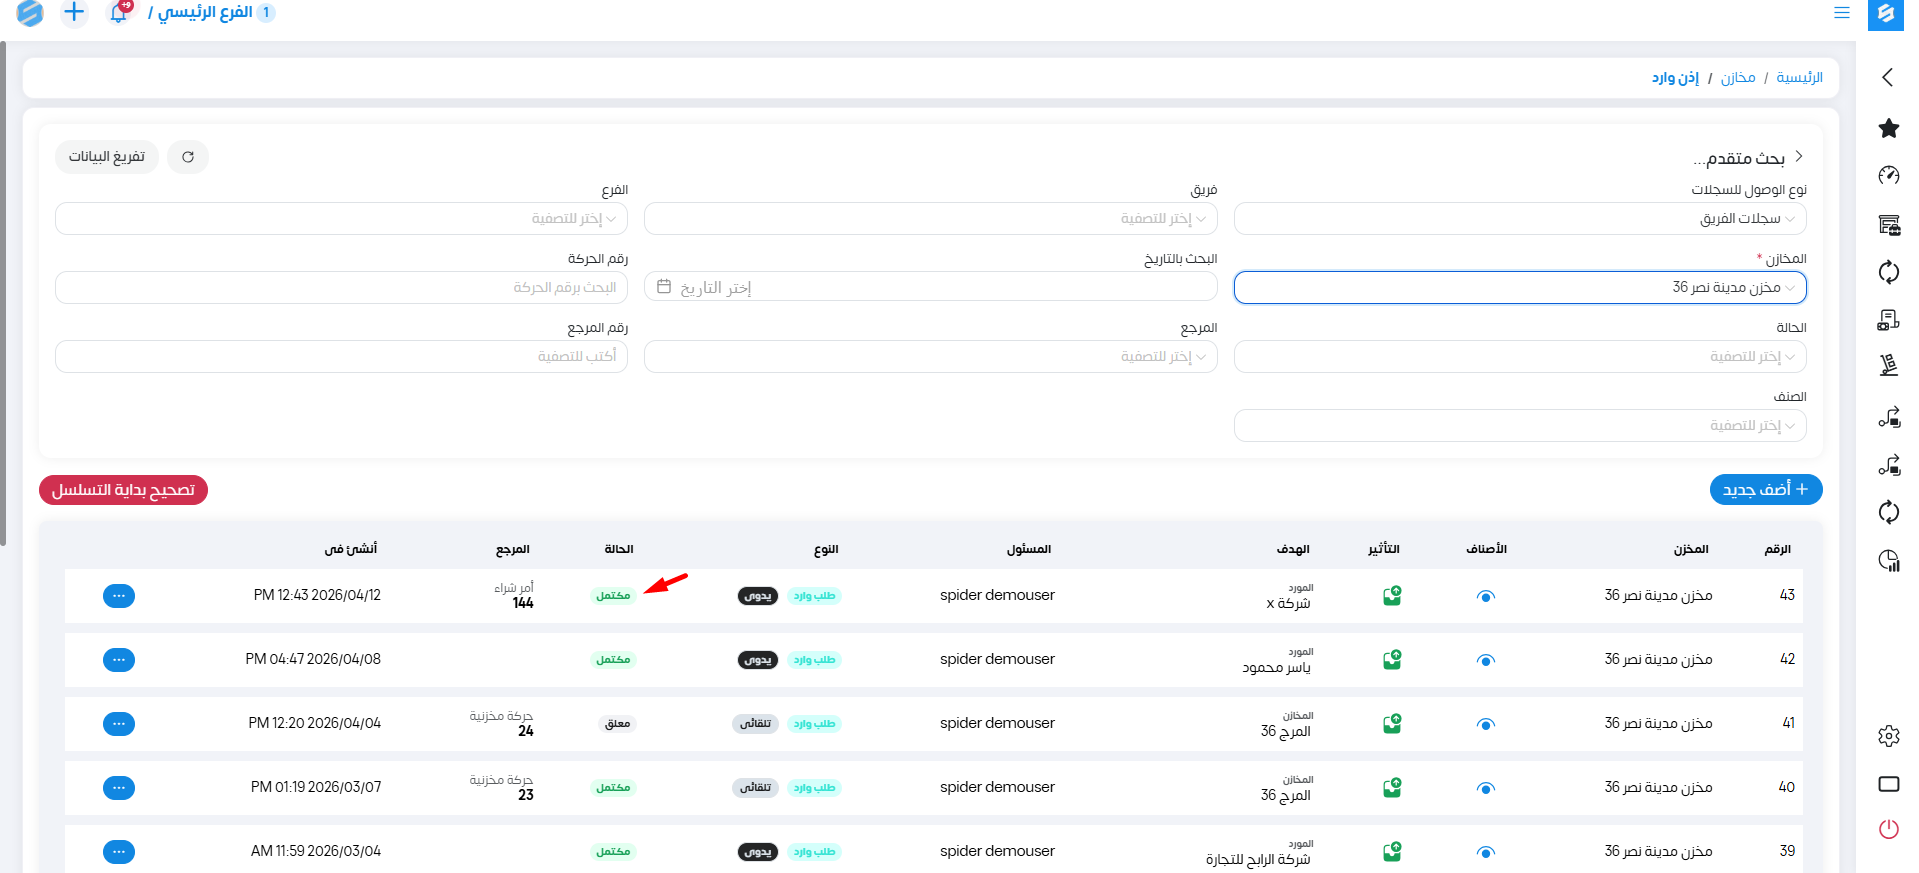Screen dimensions: 1919x873
Task: View items with eye icon in row 42
Action: point(1485,660)
